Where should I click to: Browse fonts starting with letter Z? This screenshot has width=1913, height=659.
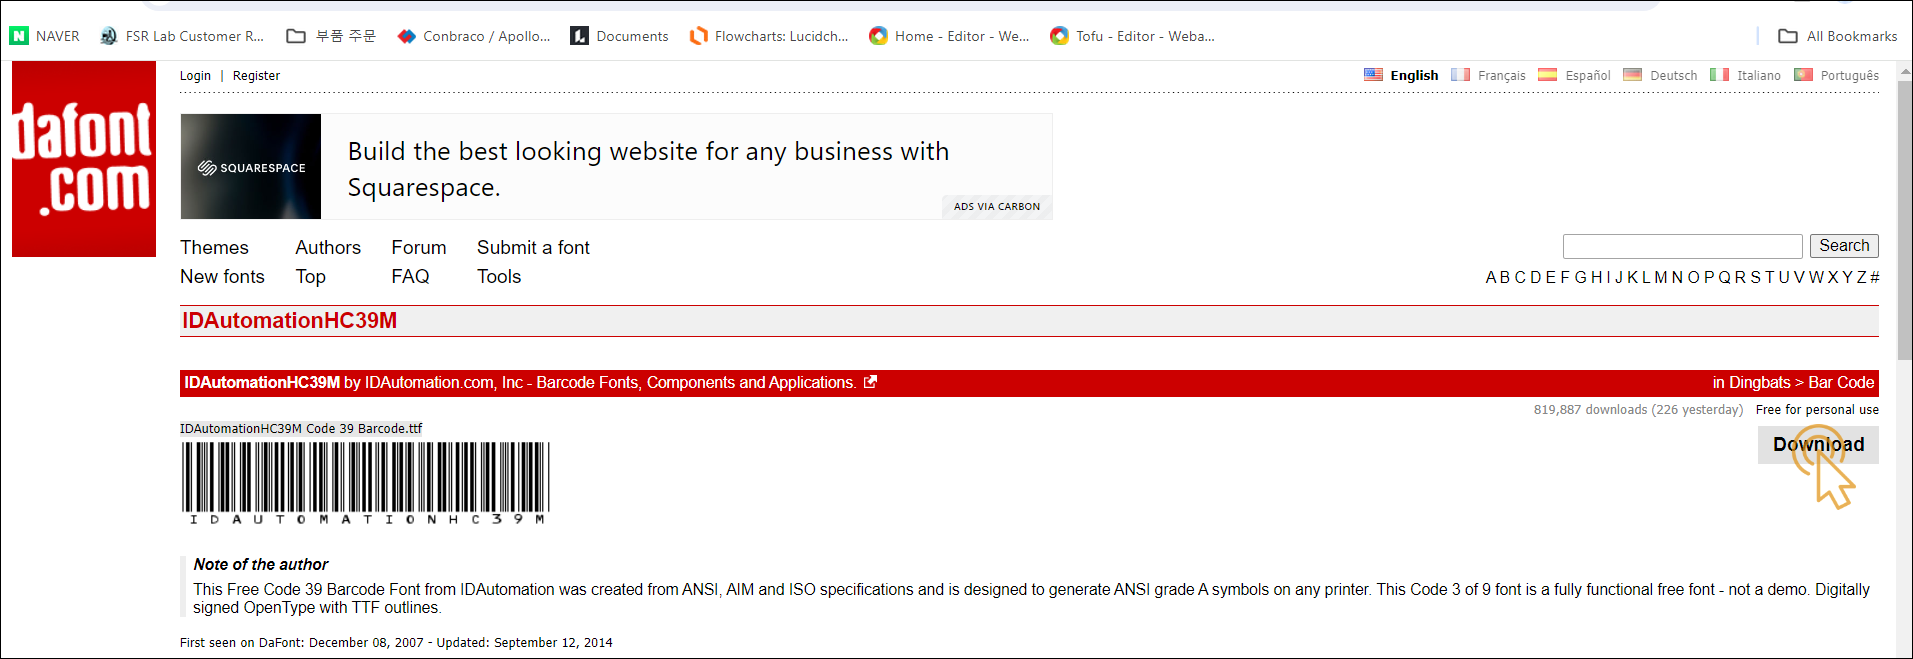pos(1861,277)
